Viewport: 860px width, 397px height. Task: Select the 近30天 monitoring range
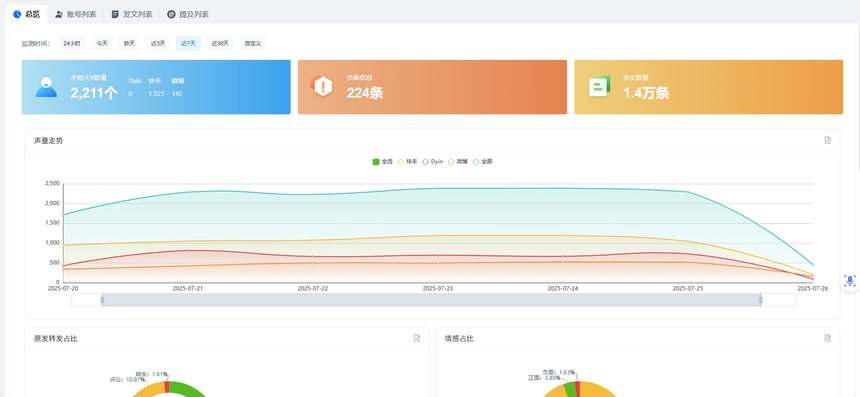[x=220, y=43]
